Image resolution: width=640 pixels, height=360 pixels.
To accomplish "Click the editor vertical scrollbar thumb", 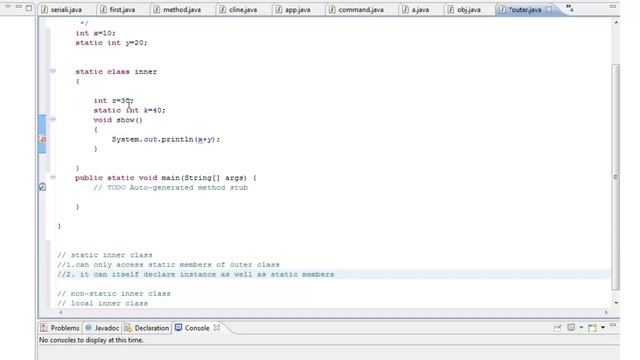I will (616, 177).
